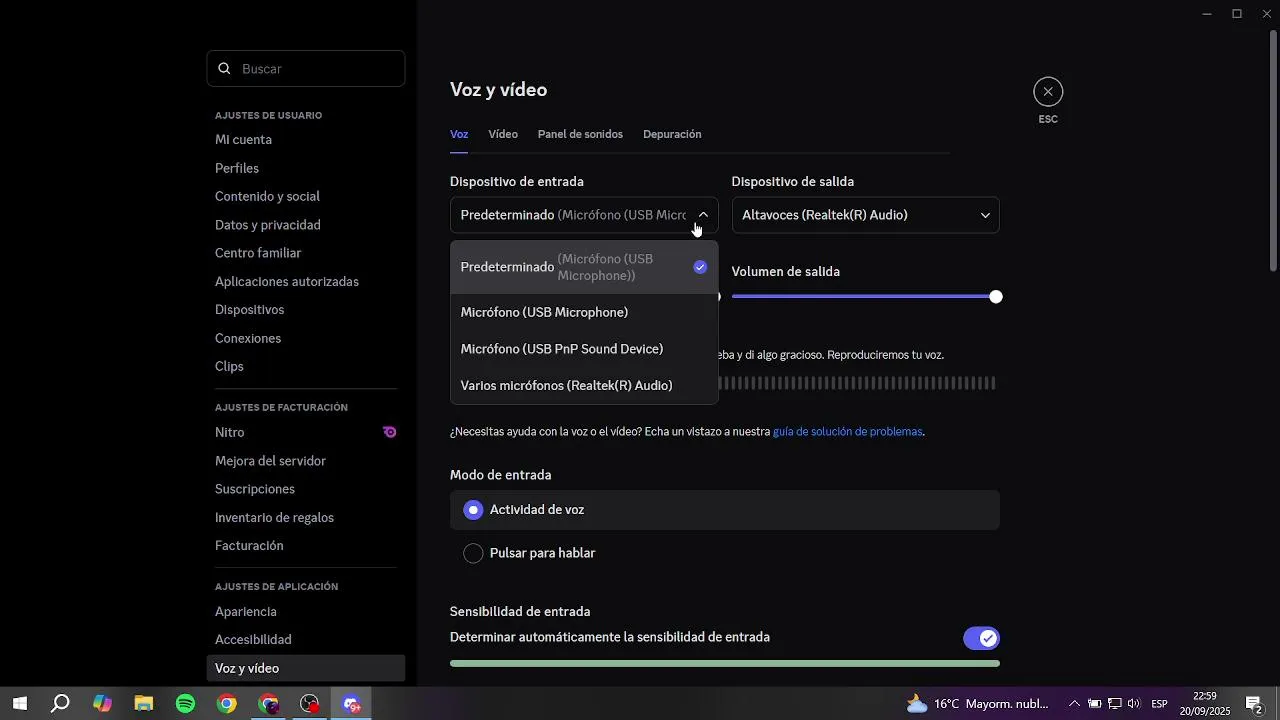Image resolution: width=1280 pixels, height=720 pixels.
Task: Choose Micrófono (USB PnP Sound Device)
Action: click(584, 349)
